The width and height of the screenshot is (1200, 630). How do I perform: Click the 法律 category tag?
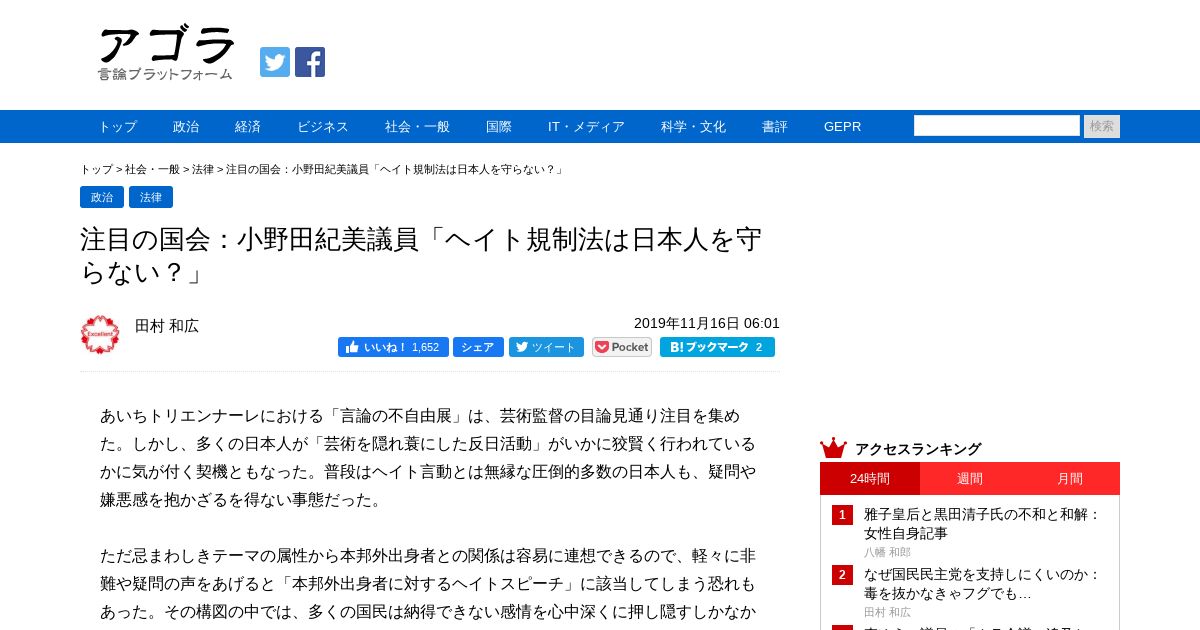tap(151, 197)
